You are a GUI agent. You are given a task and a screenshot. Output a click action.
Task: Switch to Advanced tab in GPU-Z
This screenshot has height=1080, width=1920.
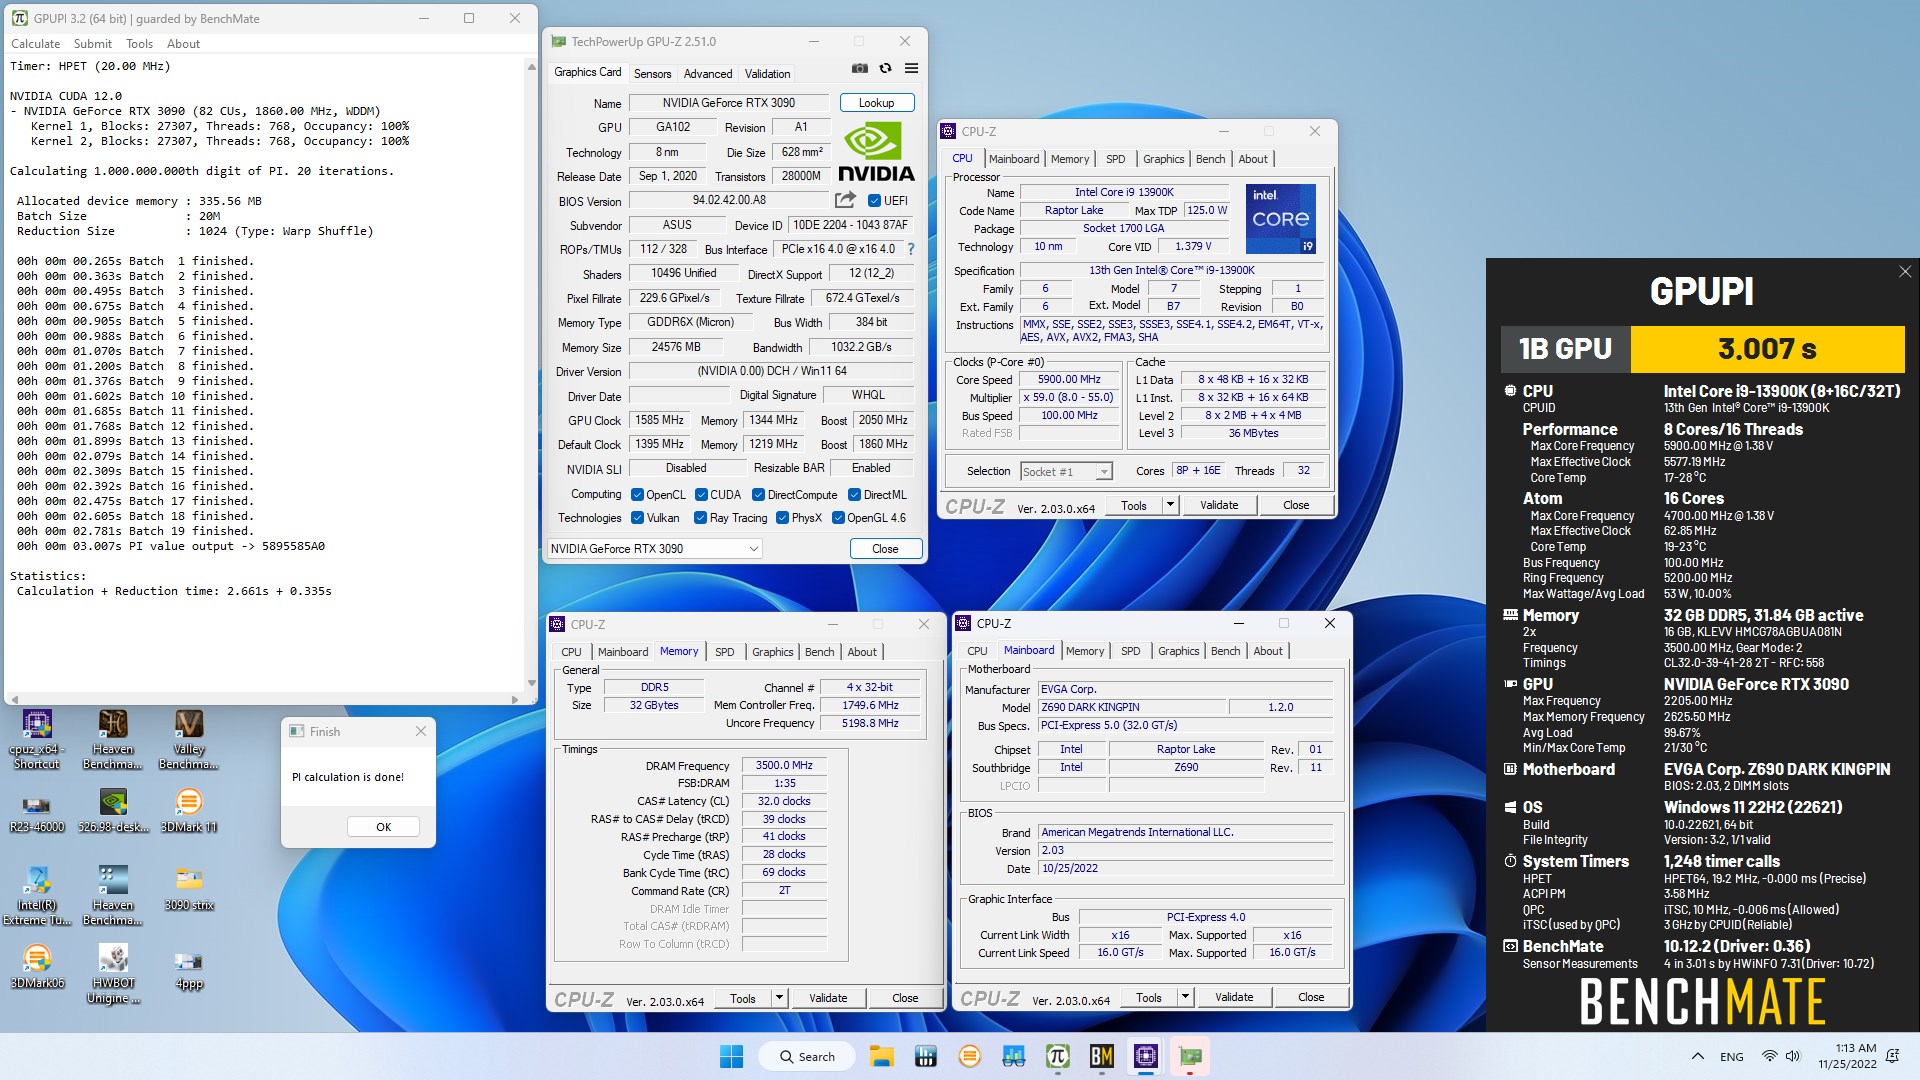point(708,74)
